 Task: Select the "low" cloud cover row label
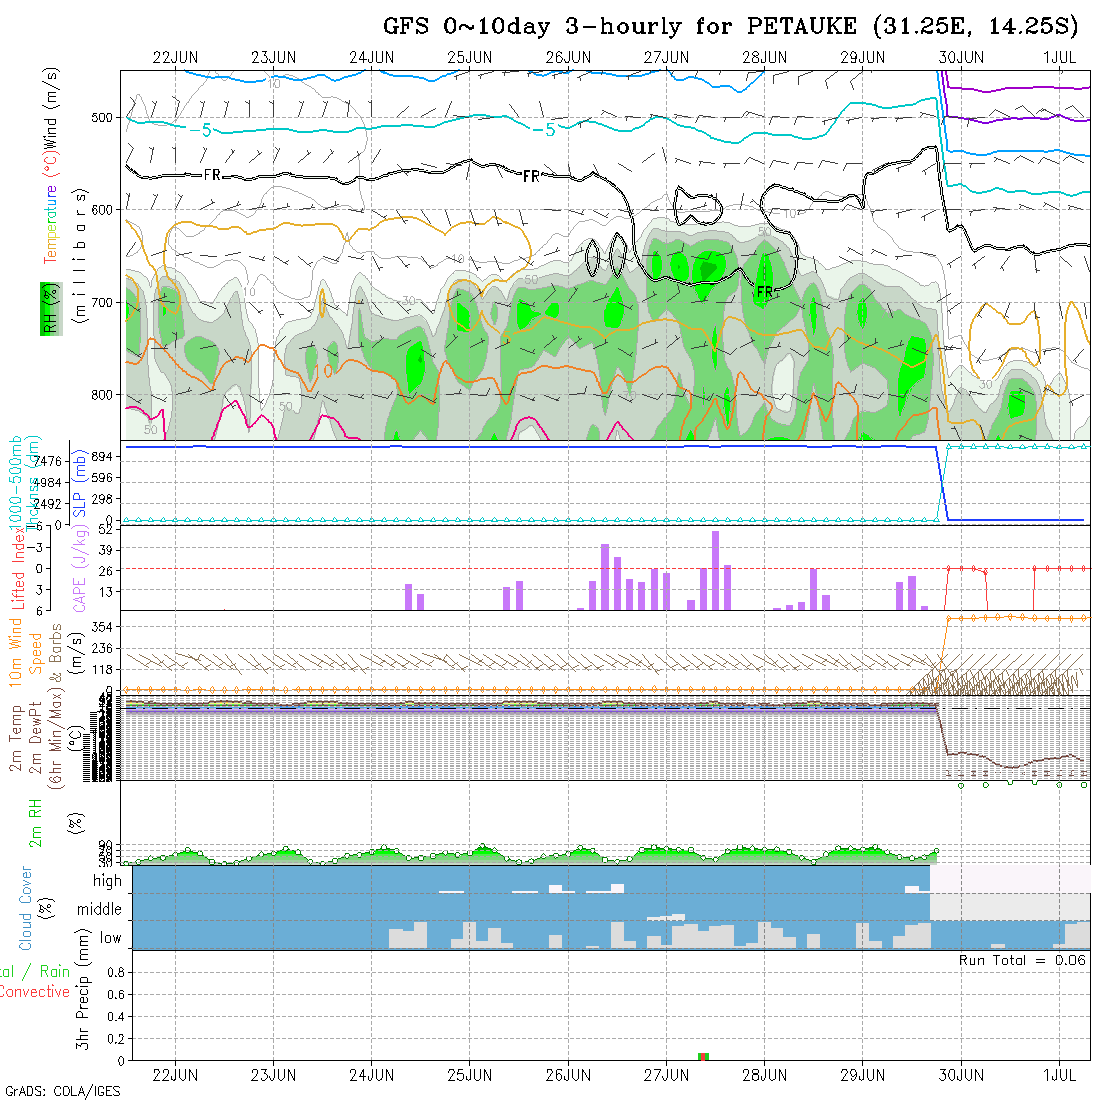pyautogui.click(x=110, y=937)
